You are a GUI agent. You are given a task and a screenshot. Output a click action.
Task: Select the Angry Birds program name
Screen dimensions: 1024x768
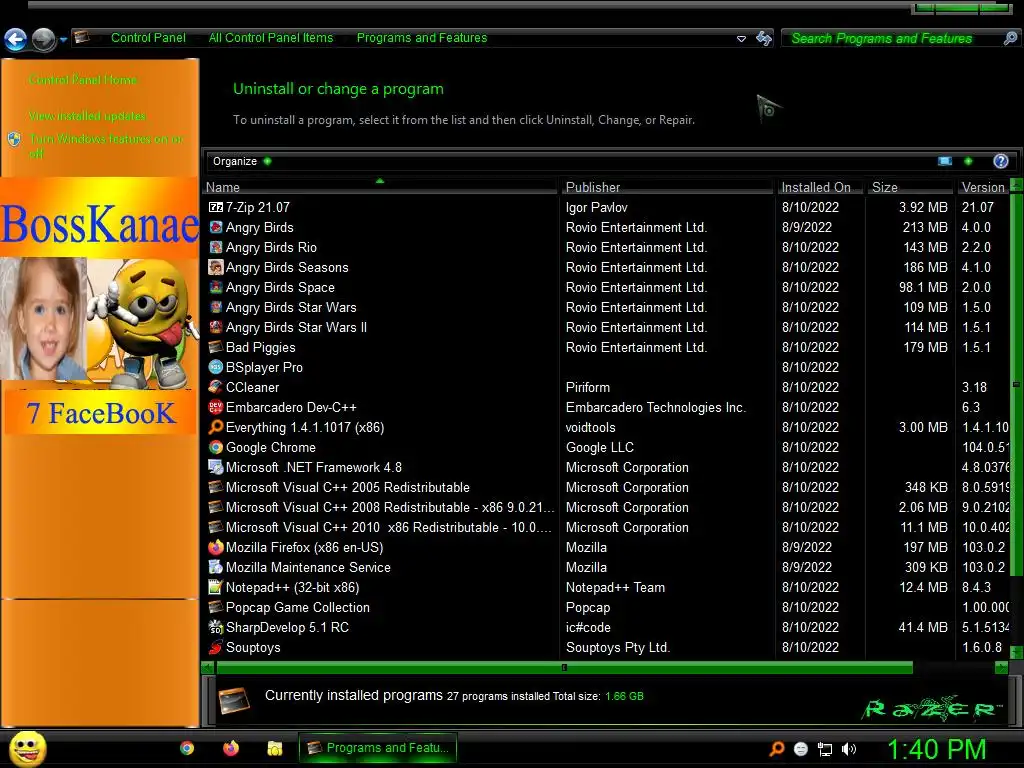coord(259,227)
